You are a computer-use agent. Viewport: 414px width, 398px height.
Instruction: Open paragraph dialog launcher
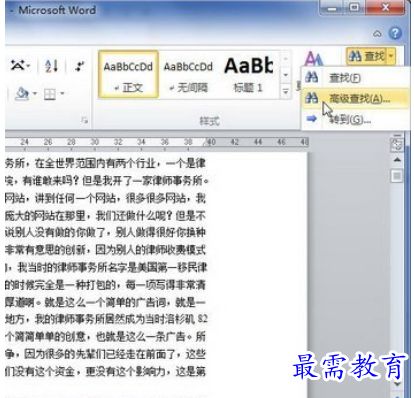tap(85, 120)
